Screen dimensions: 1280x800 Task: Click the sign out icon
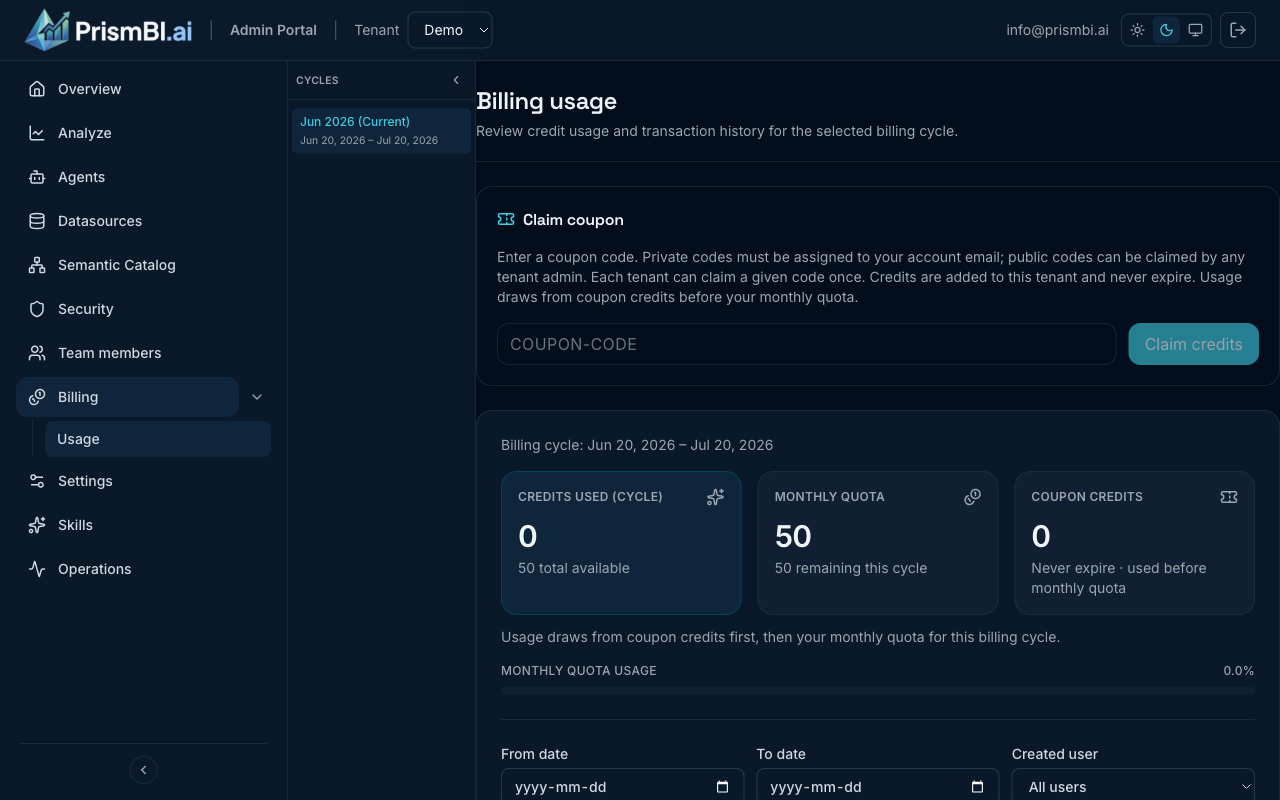tap(1238, 30)
